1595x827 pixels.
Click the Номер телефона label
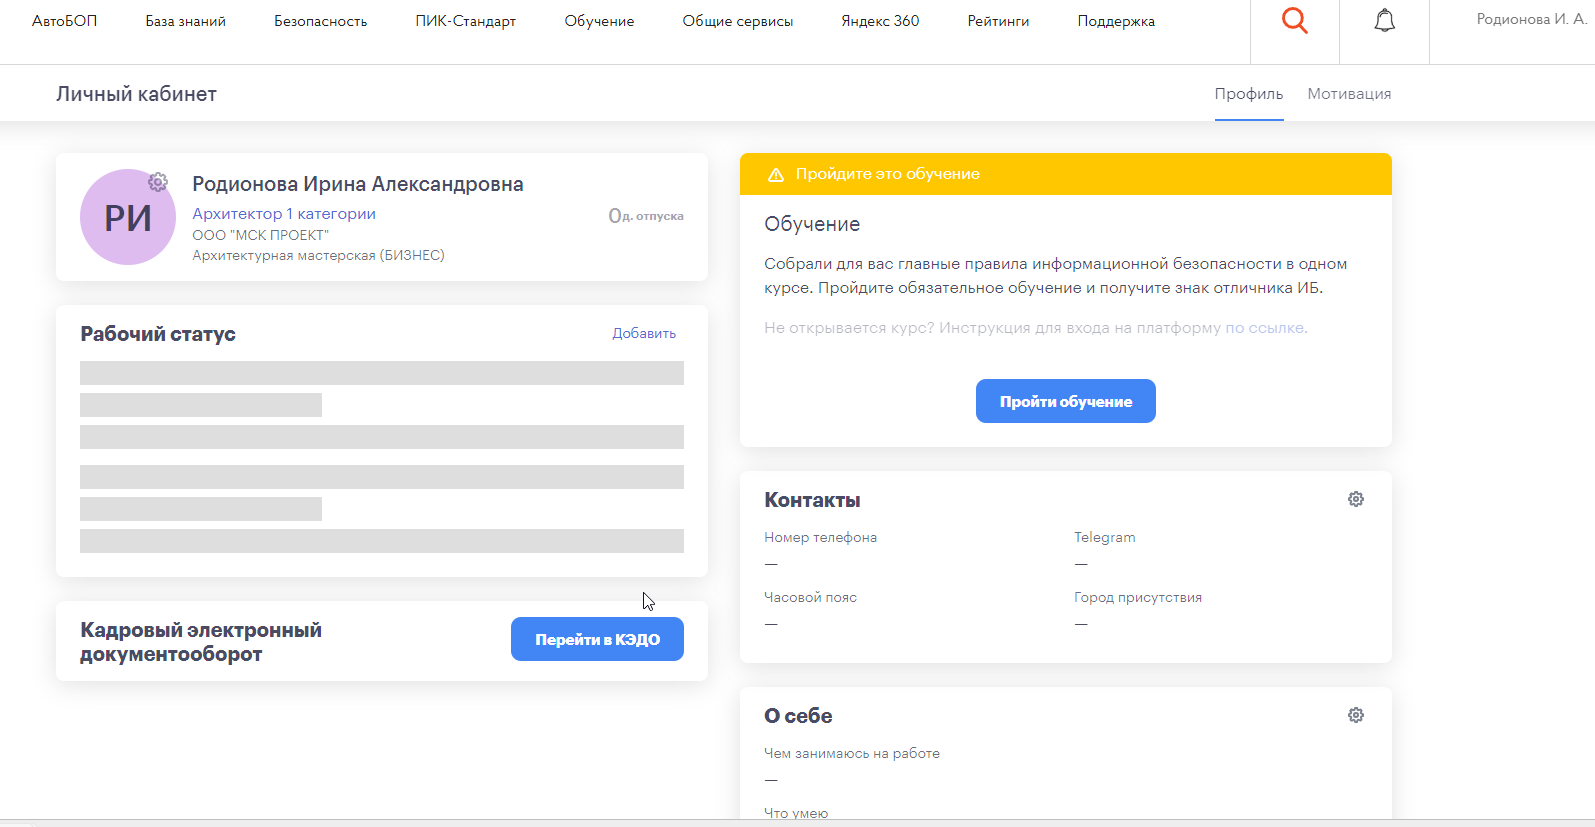pos(821,537)
